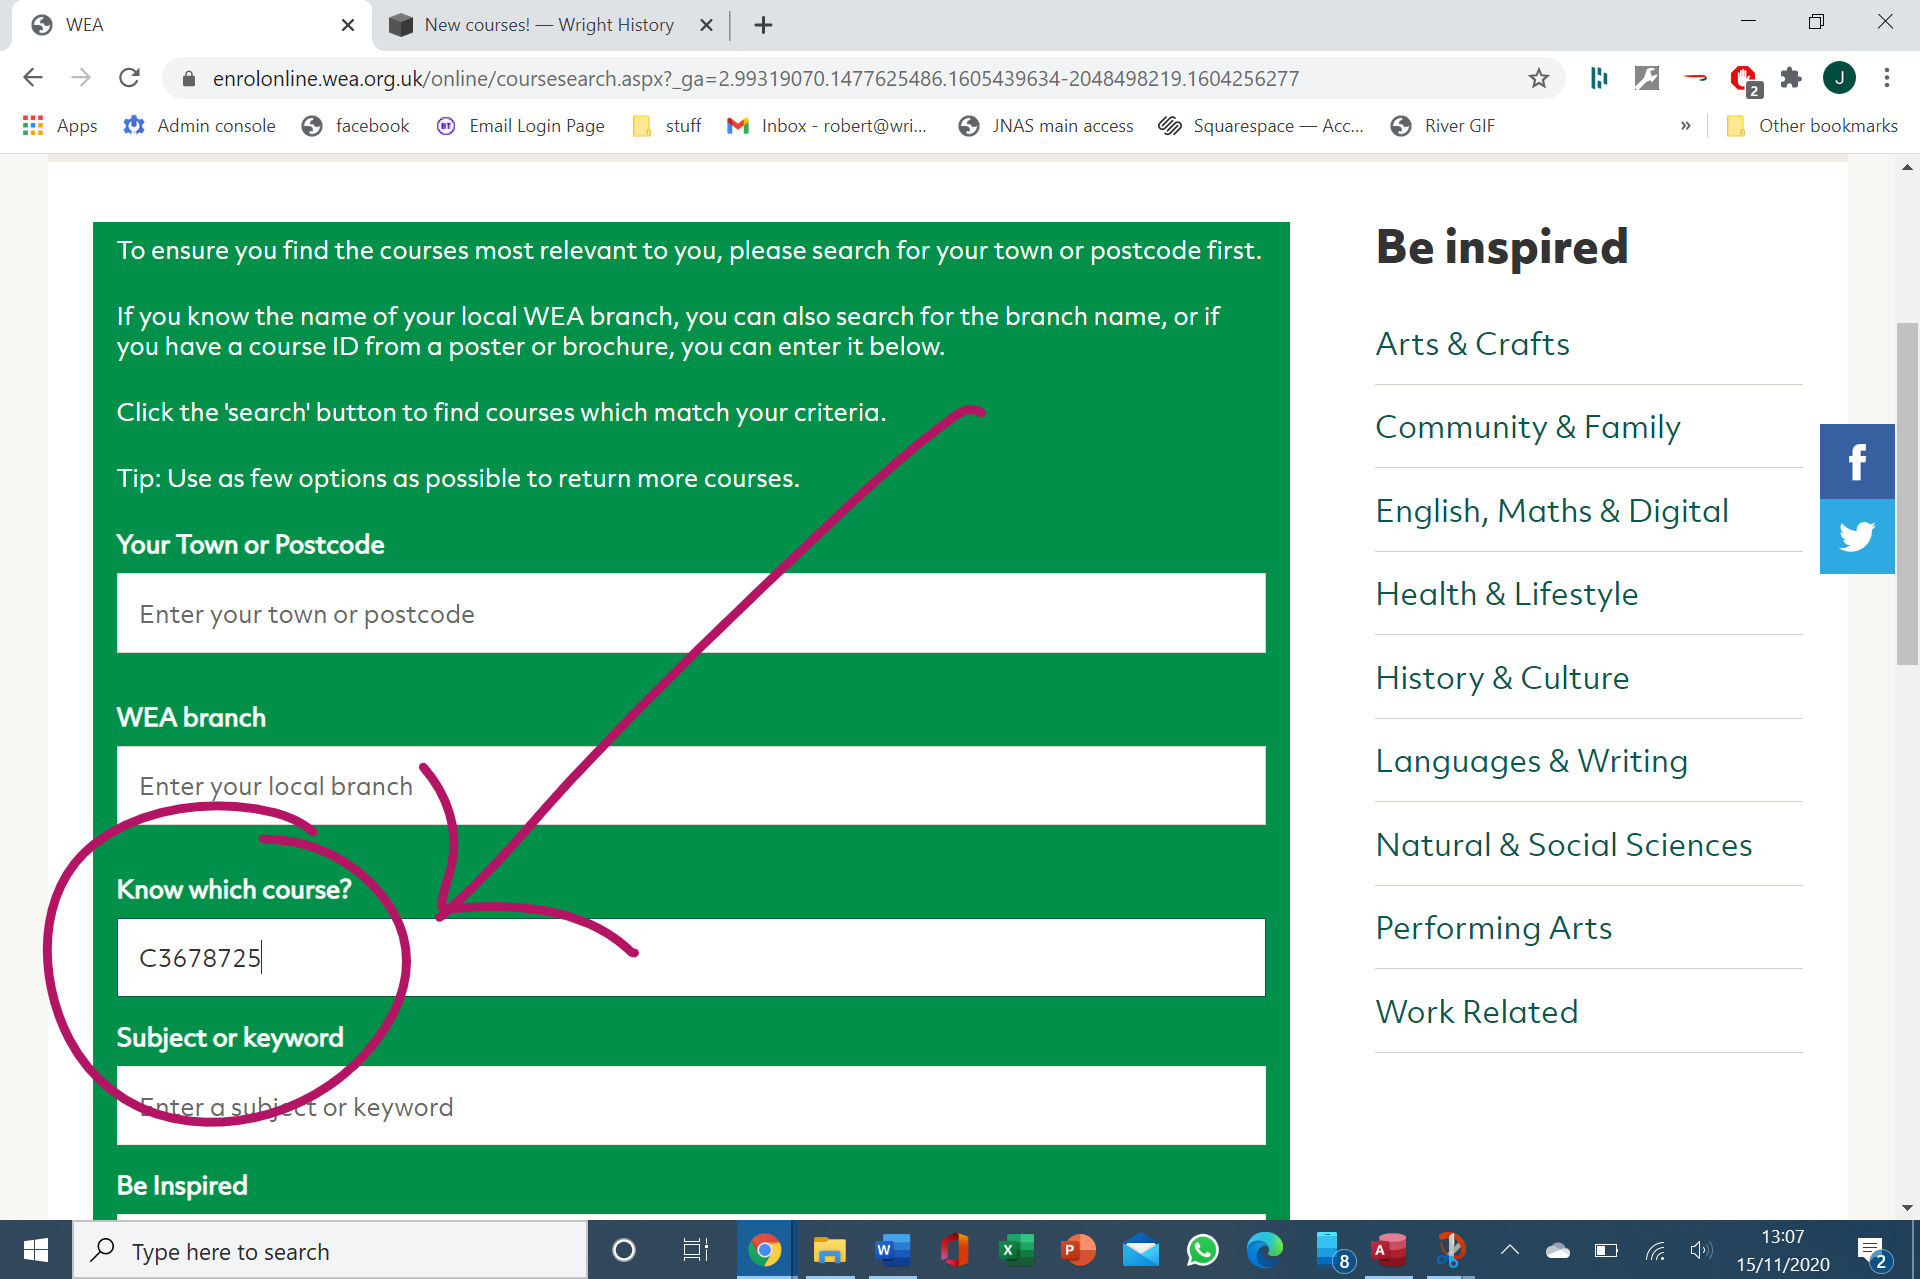Viewport: 1920px width, 1279px height.
Task: Open the notification center icon
Action: [1872, 1251]
